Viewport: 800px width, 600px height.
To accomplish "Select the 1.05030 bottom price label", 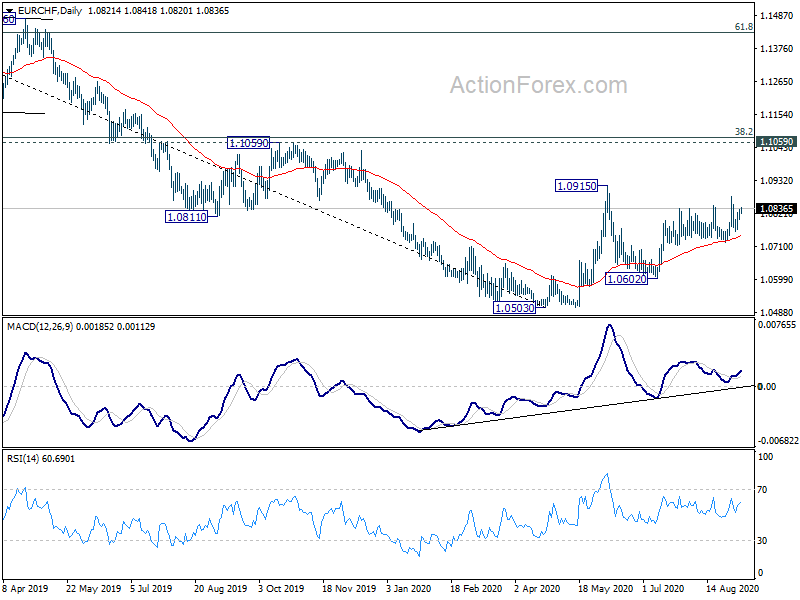I will [x=514, y=308].
